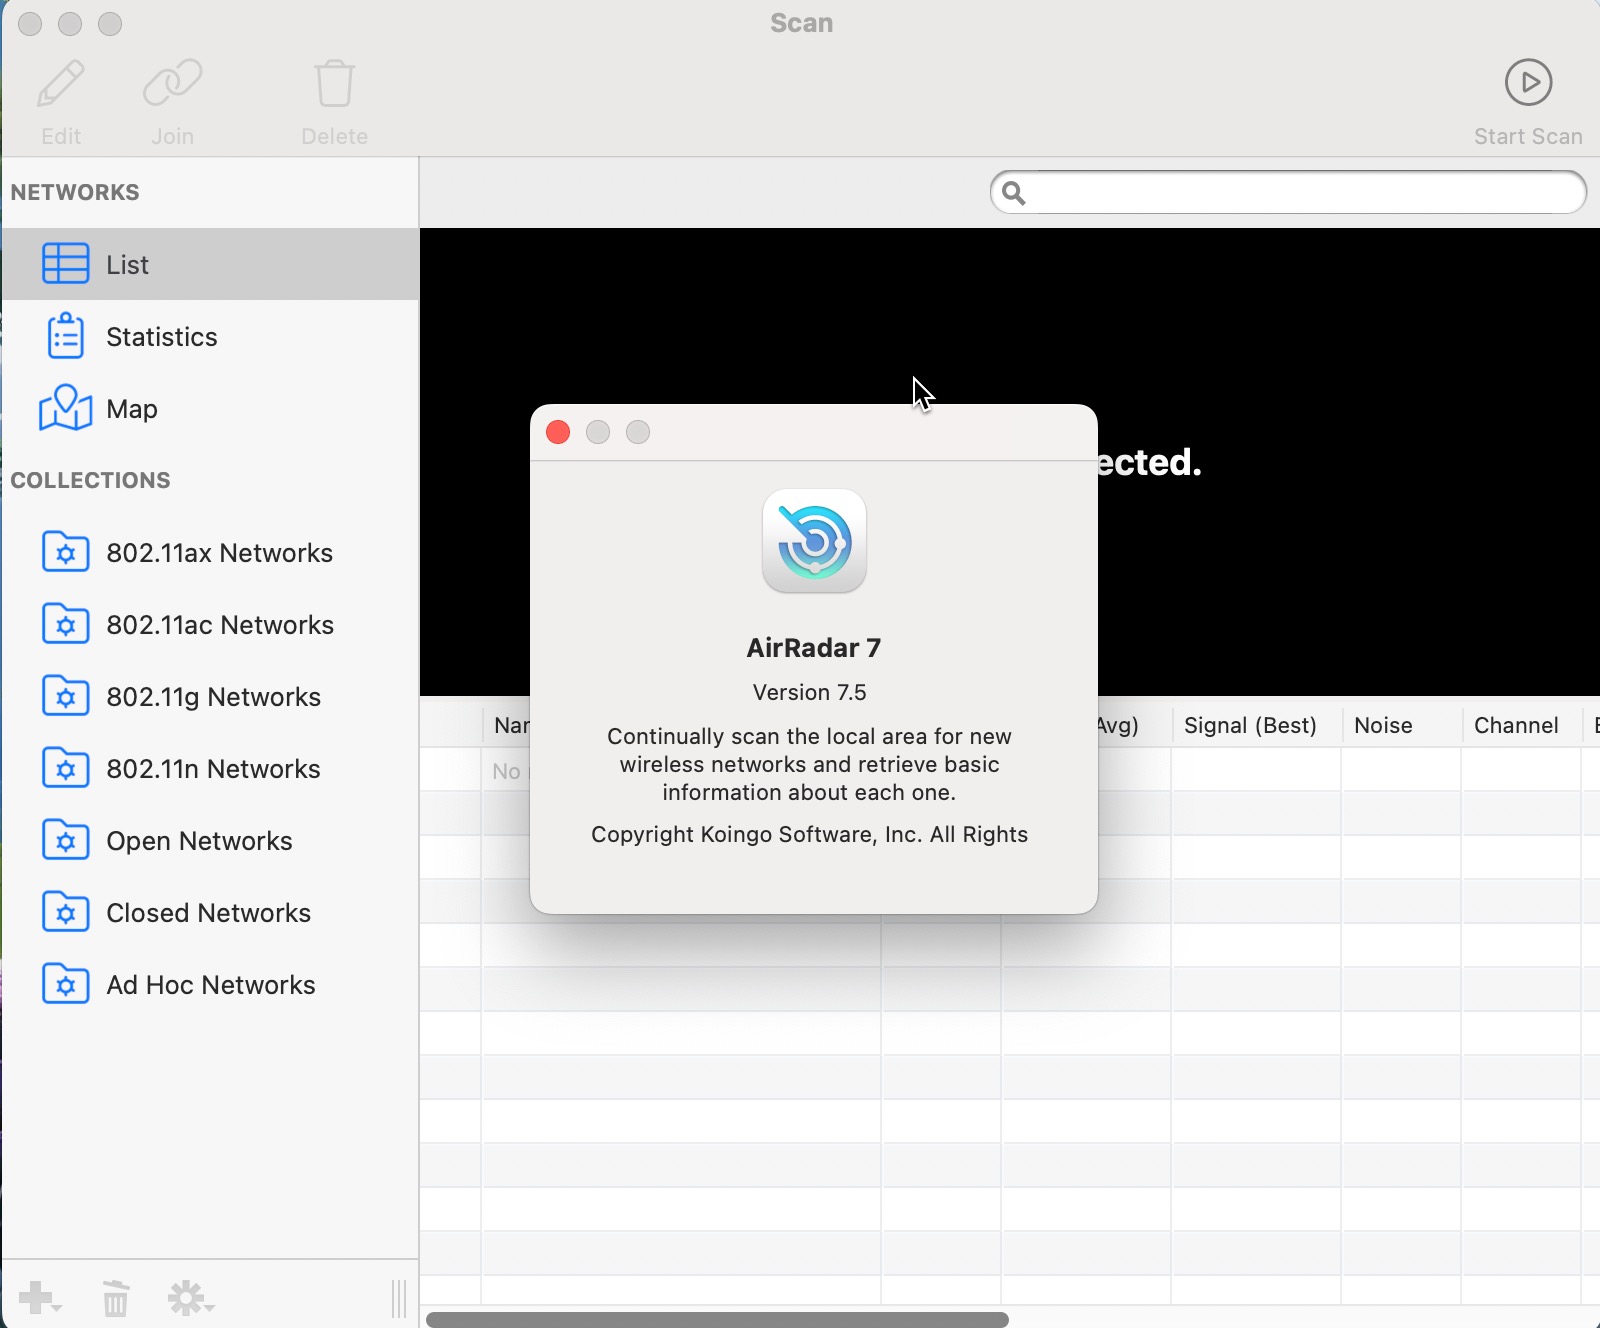The width and height of the screenshot is (1600, 1328).
Task: Click the sidebar resize grip handle
Action: click(x=399, y=1298)
